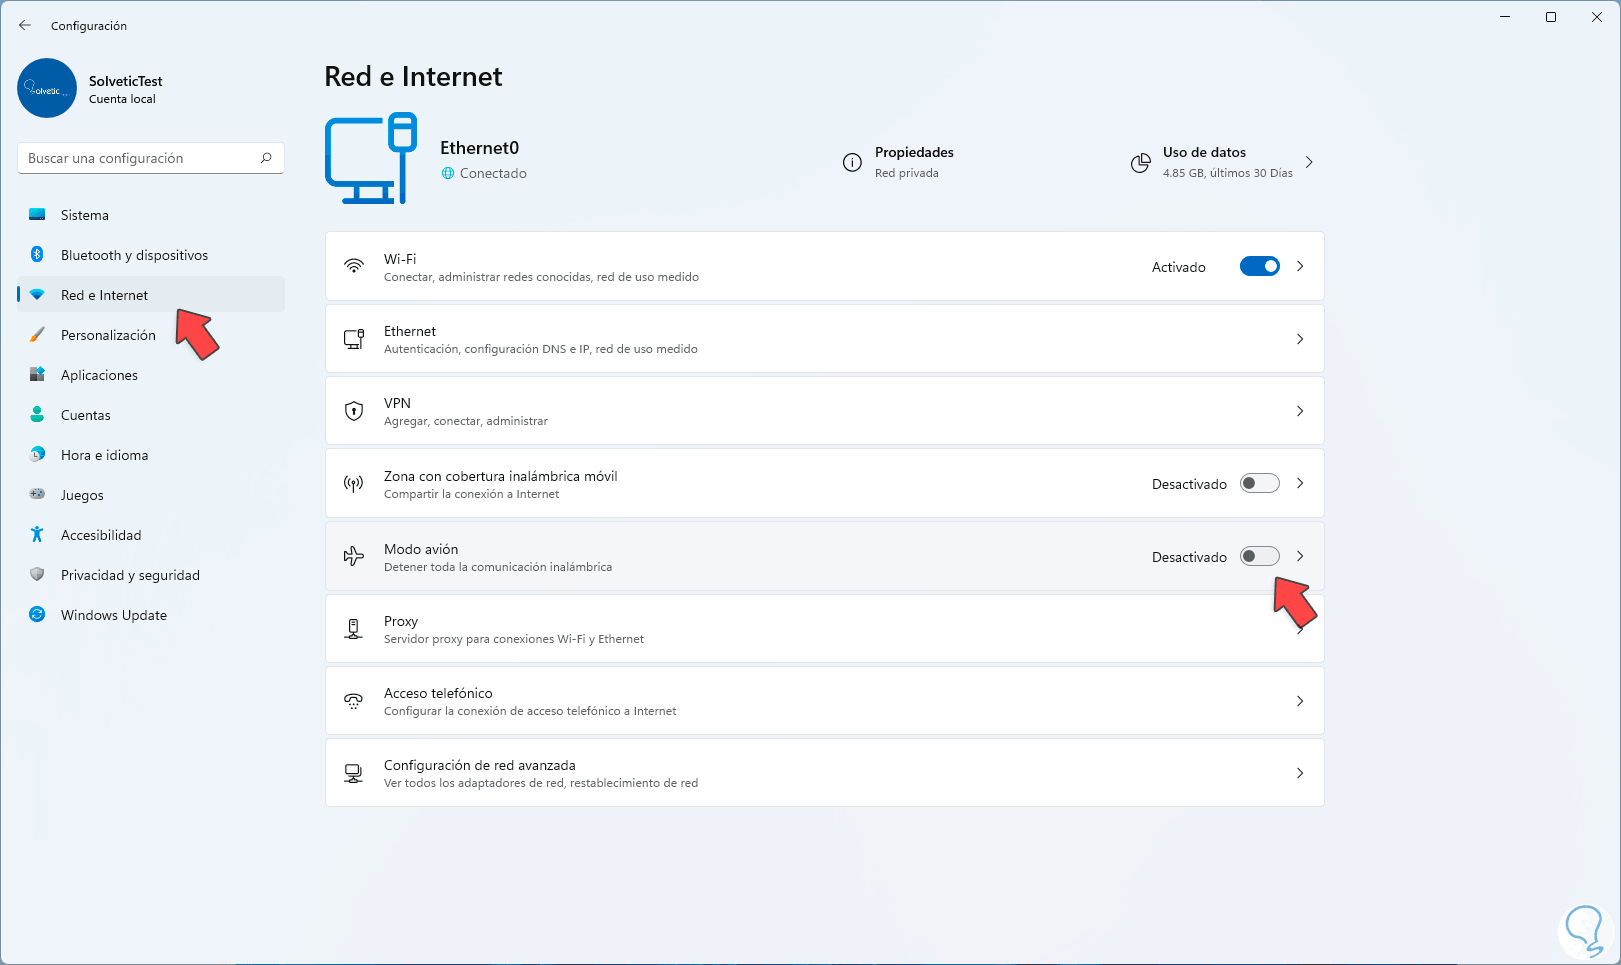The width and height of the screenshot is (1621, 965).
Task: Click the back arrow icon
Action: click(x=25, y=25)
